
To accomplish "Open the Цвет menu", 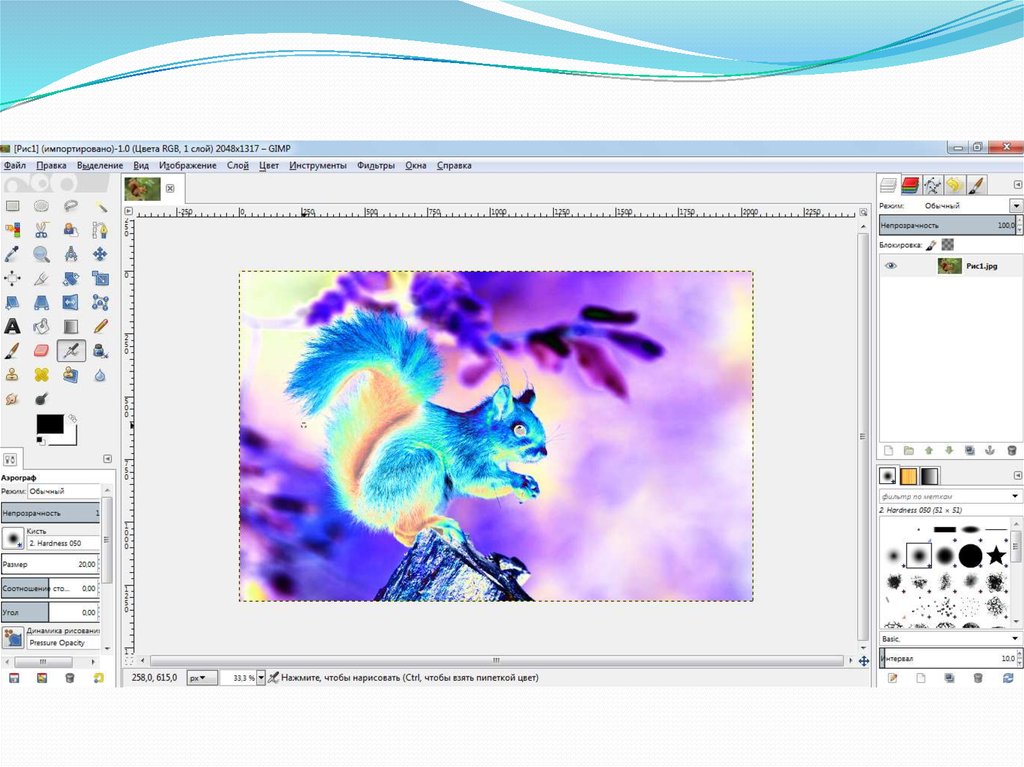I will [269, 166].
